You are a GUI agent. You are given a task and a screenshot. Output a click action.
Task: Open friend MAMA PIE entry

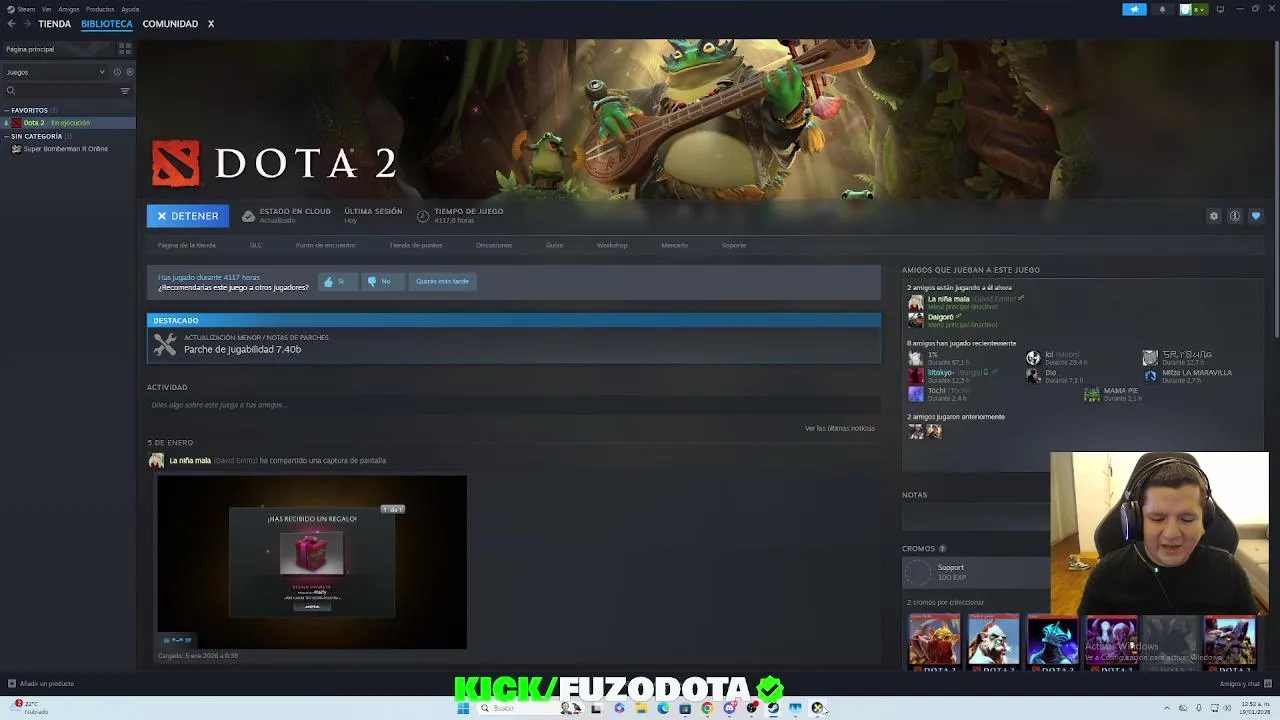click(1112, 394)
